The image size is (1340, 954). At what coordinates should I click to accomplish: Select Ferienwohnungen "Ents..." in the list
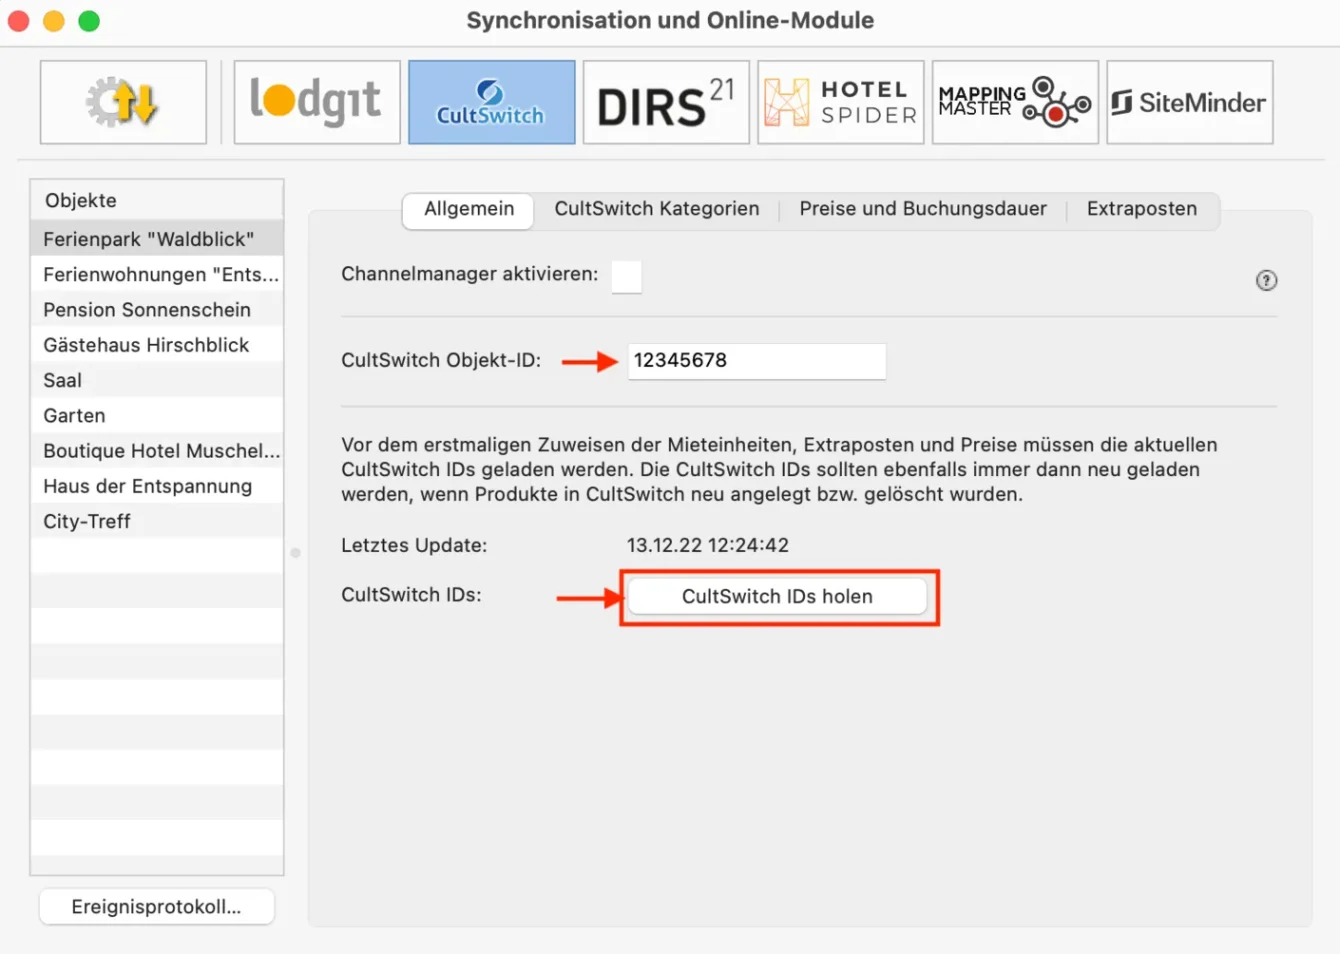pos(157,274)
